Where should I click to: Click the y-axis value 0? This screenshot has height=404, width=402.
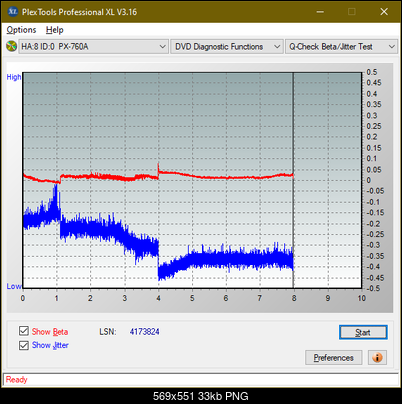tap(369, 180)
